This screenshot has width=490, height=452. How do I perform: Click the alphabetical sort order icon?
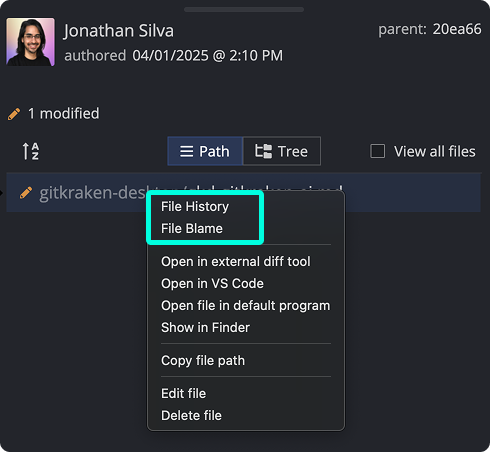click(x=31, y=151)
